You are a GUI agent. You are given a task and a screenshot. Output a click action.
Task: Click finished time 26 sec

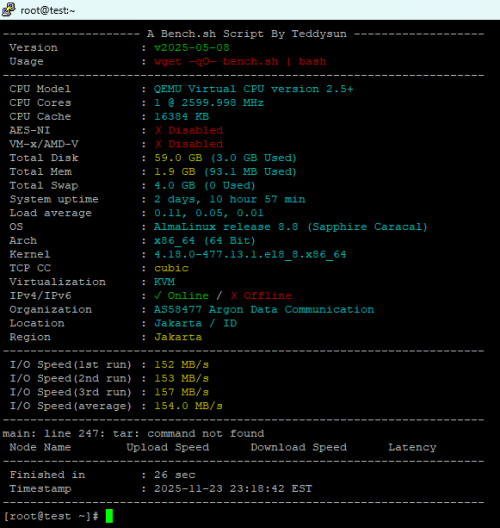(175, 475)
